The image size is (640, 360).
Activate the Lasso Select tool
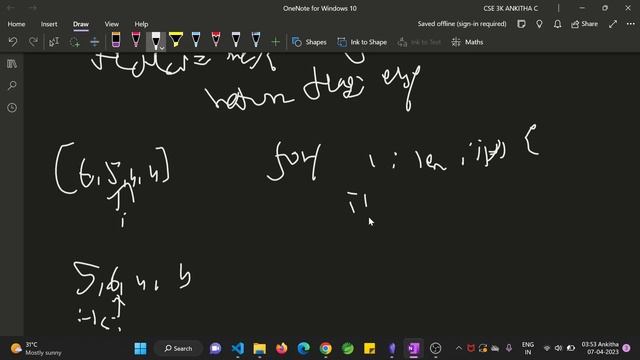[74, 42]
